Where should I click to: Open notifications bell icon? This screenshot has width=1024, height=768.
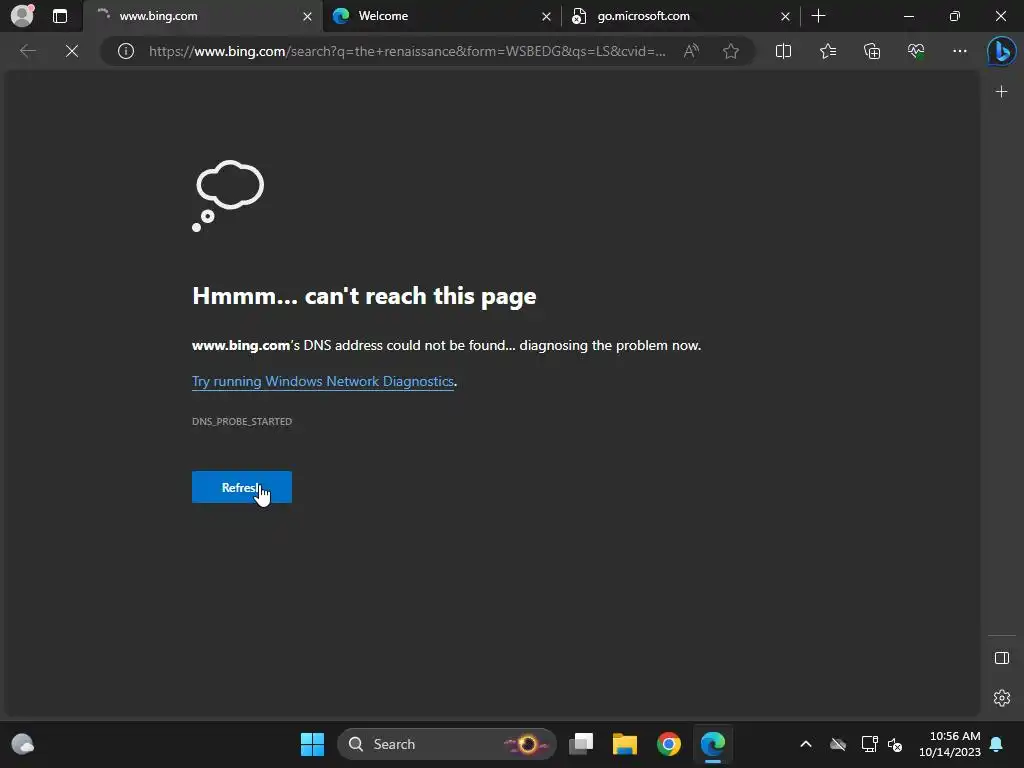[x=997, y=744]
